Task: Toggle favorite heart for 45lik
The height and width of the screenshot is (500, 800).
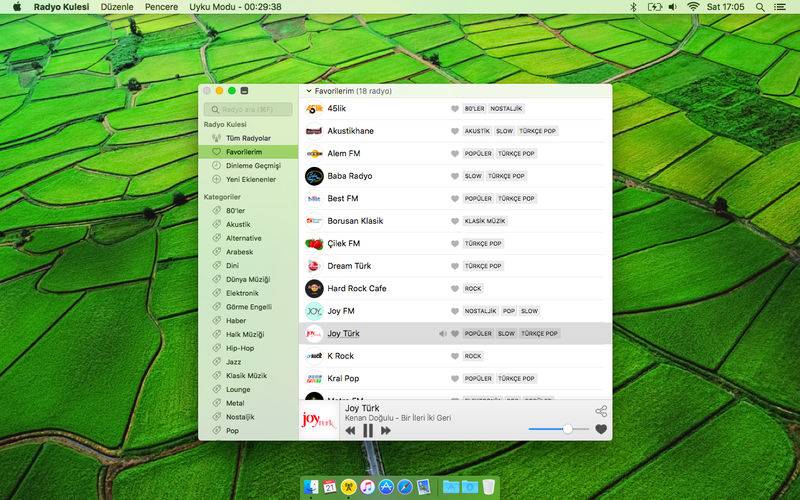Action: 455,109
